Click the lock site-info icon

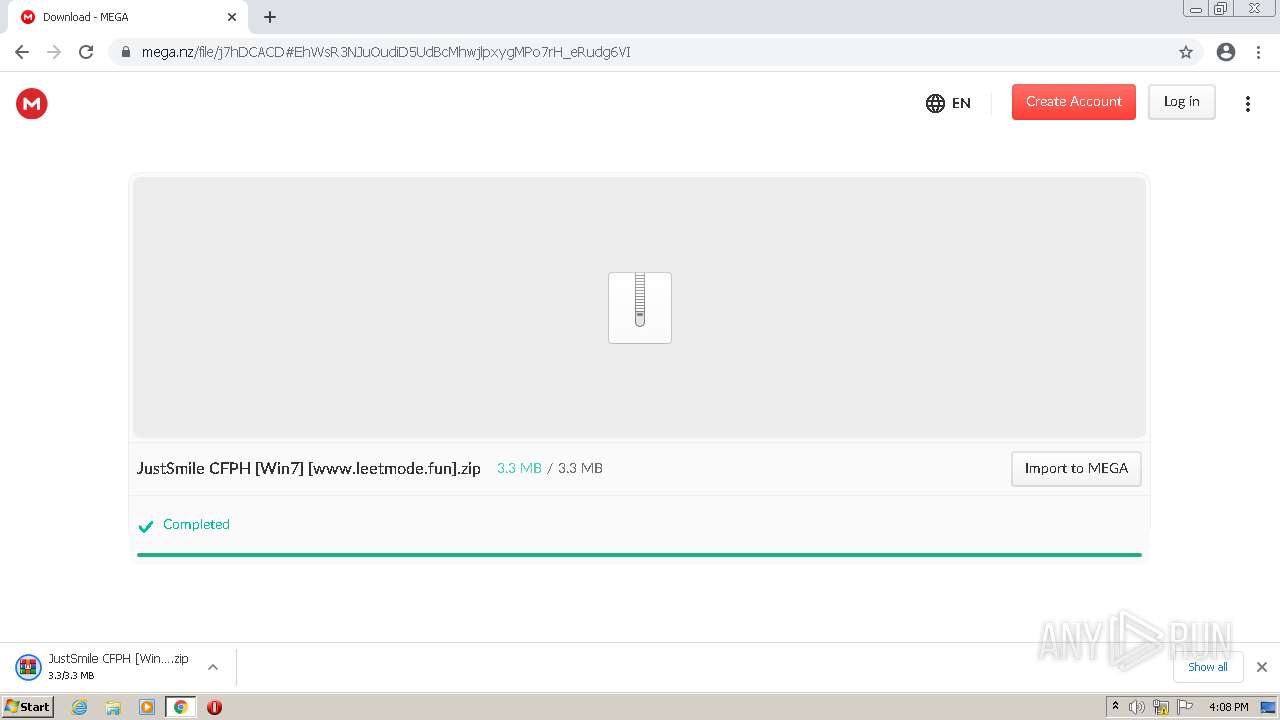pos(125,52)
